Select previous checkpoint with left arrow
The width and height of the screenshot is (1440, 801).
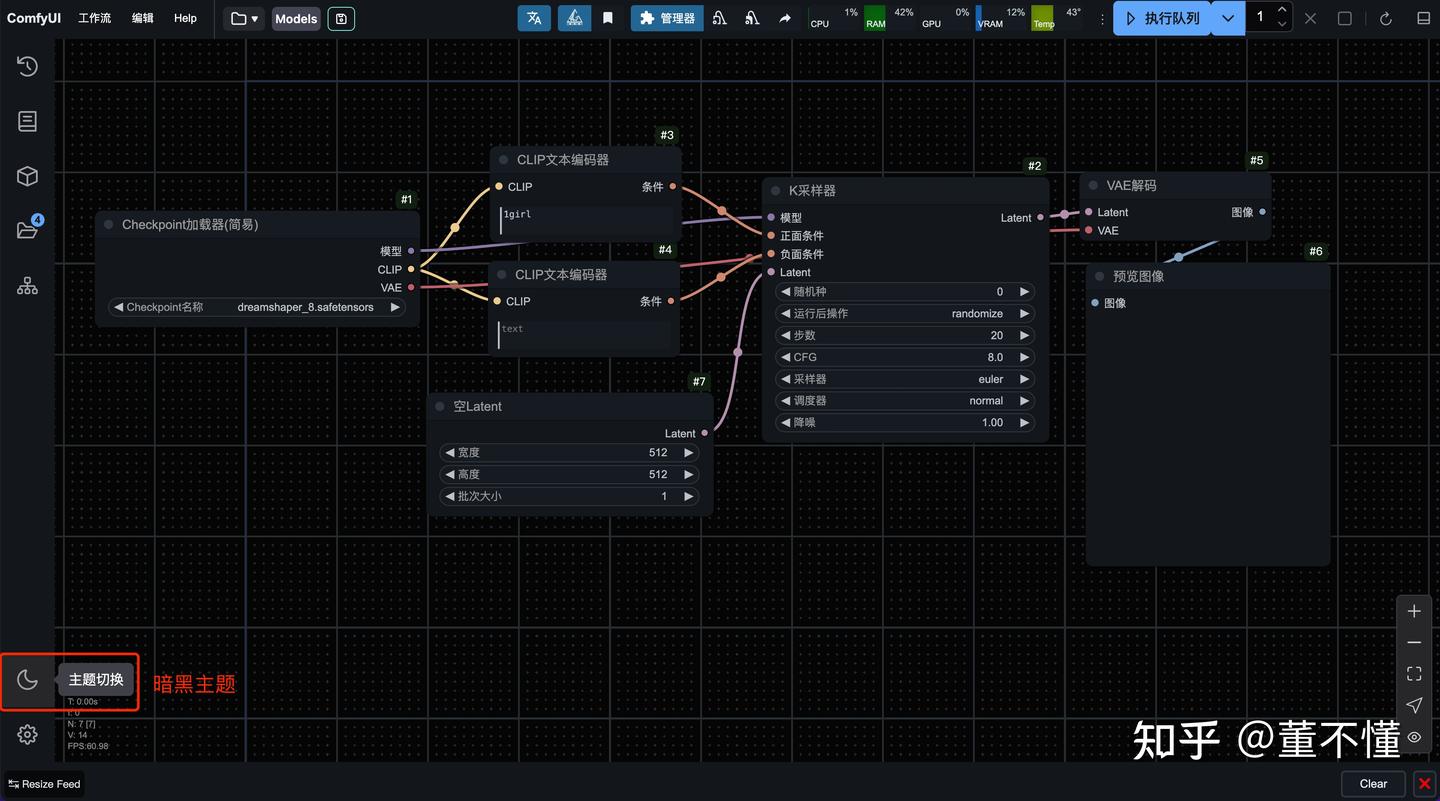coord(119,307)
